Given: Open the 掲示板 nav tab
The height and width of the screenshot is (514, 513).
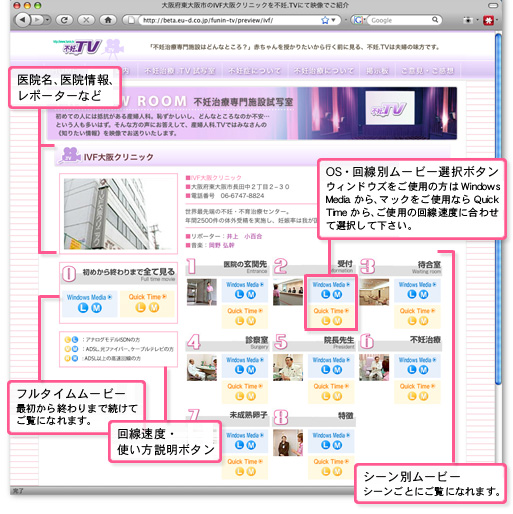Looking at the screenshot, I should point(377,71).
